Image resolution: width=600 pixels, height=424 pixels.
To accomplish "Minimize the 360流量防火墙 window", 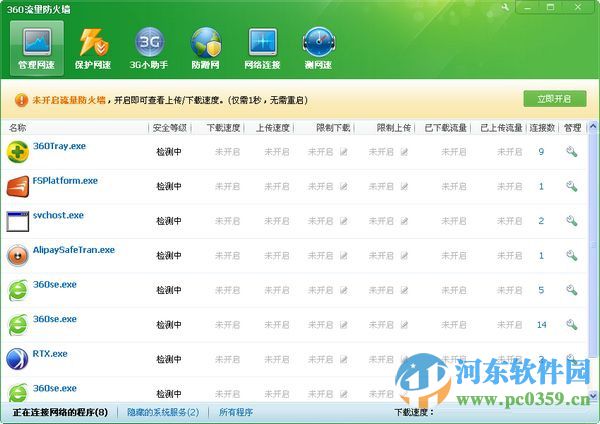I will pyautogui.click(x=528, y=7).
